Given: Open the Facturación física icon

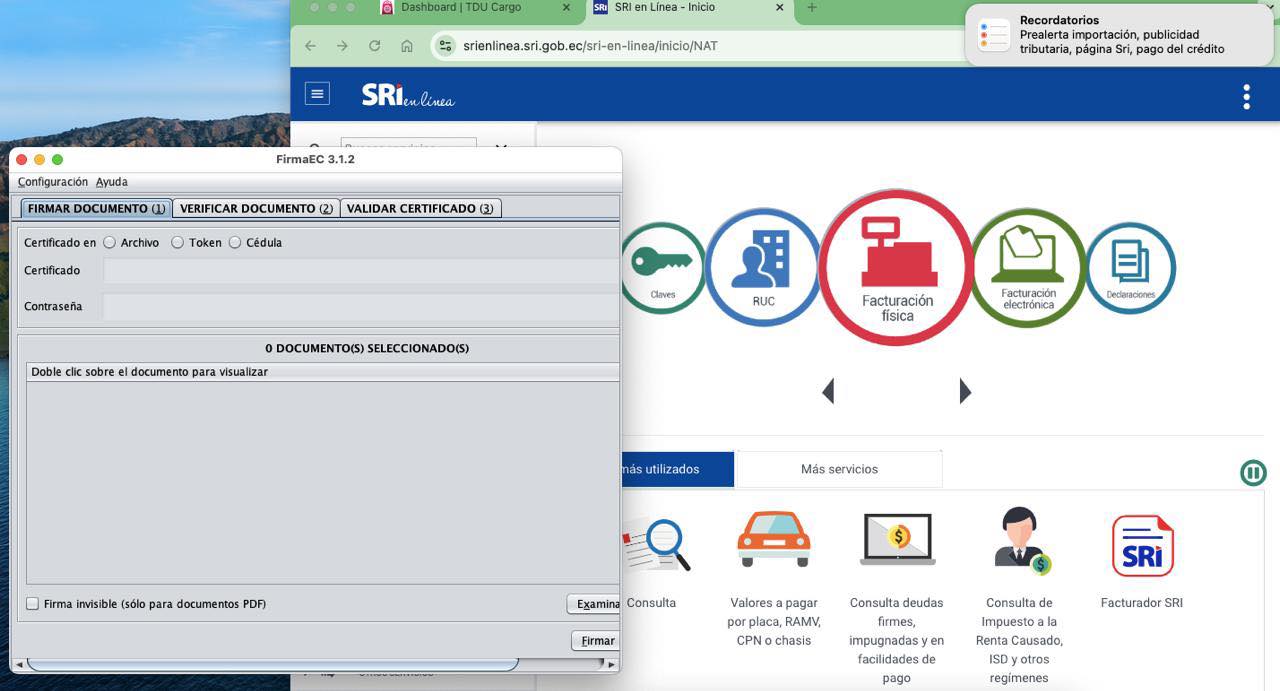Looking at the screenshot, I should [x=896, y=268].
